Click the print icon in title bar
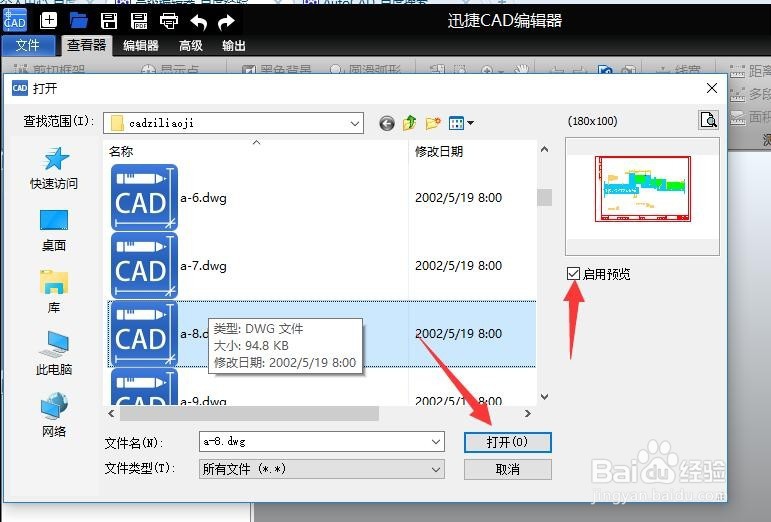The height and width of the screenshot is (522, 771). (x=169, y=21)
